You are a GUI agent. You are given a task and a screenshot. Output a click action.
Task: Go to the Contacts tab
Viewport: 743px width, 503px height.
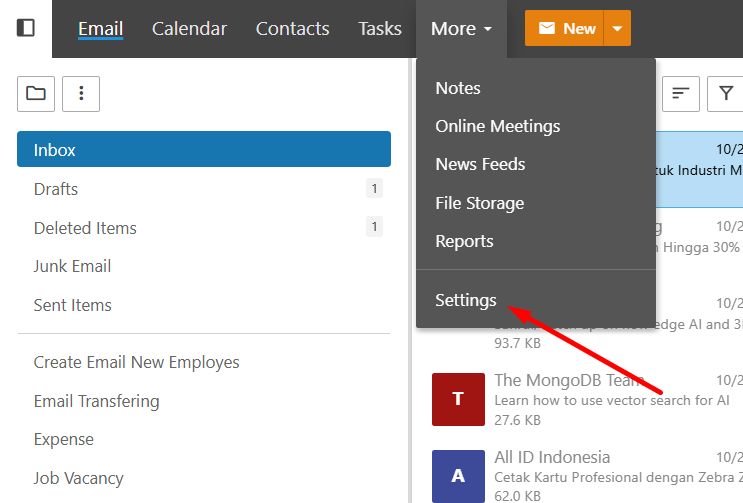coord(292,29)
